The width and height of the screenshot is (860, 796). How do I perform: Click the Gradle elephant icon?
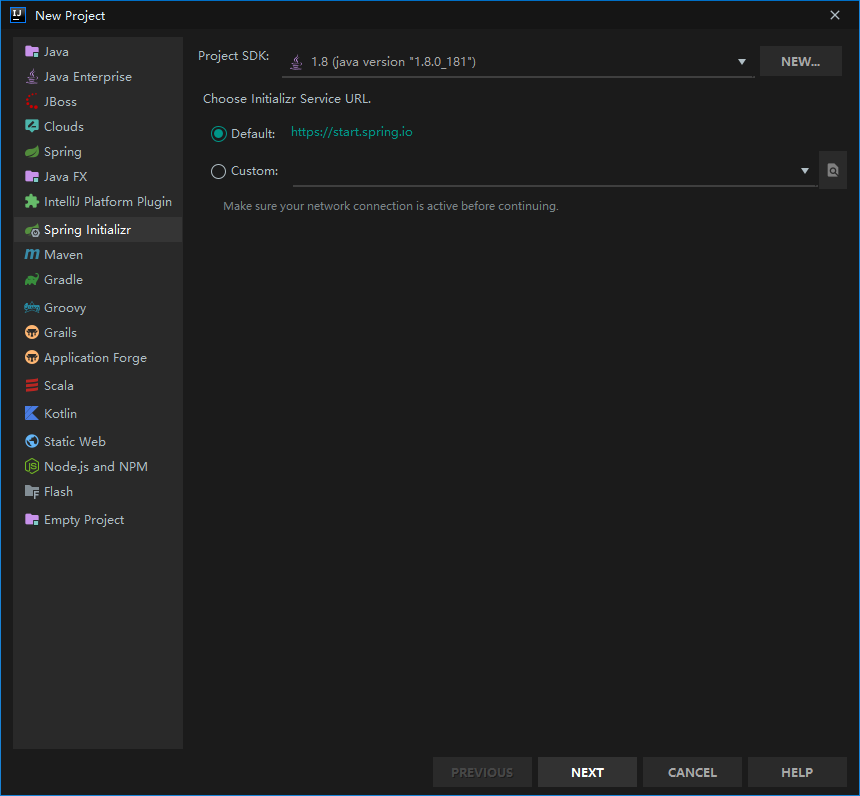point(32,280)
